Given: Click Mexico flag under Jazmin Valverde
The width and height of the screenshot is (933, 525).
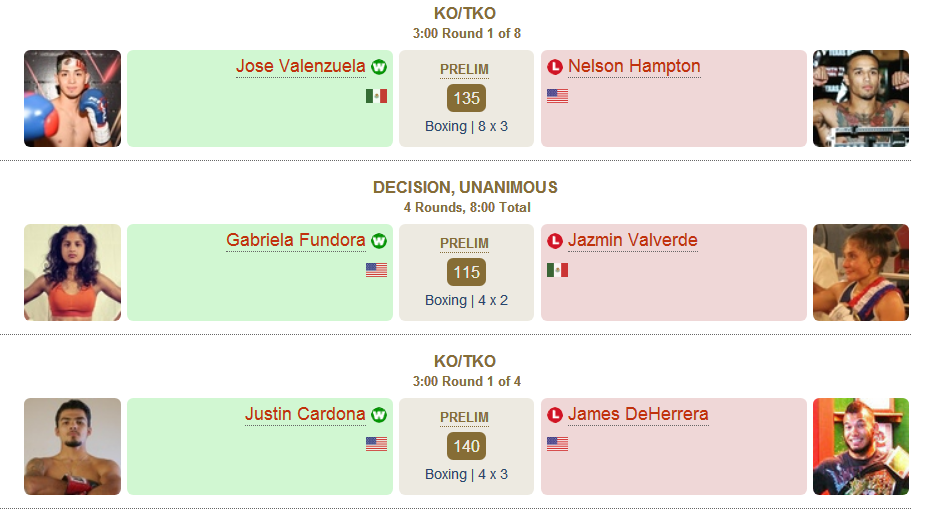Looking at the screenshot, I should click(x=558, y=270).
